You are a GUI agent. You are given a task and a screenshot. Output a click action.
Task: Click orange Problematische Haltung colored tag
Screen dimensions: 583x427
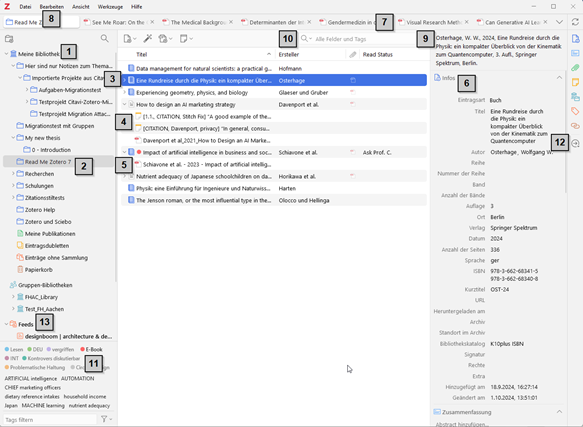[35, 367]
